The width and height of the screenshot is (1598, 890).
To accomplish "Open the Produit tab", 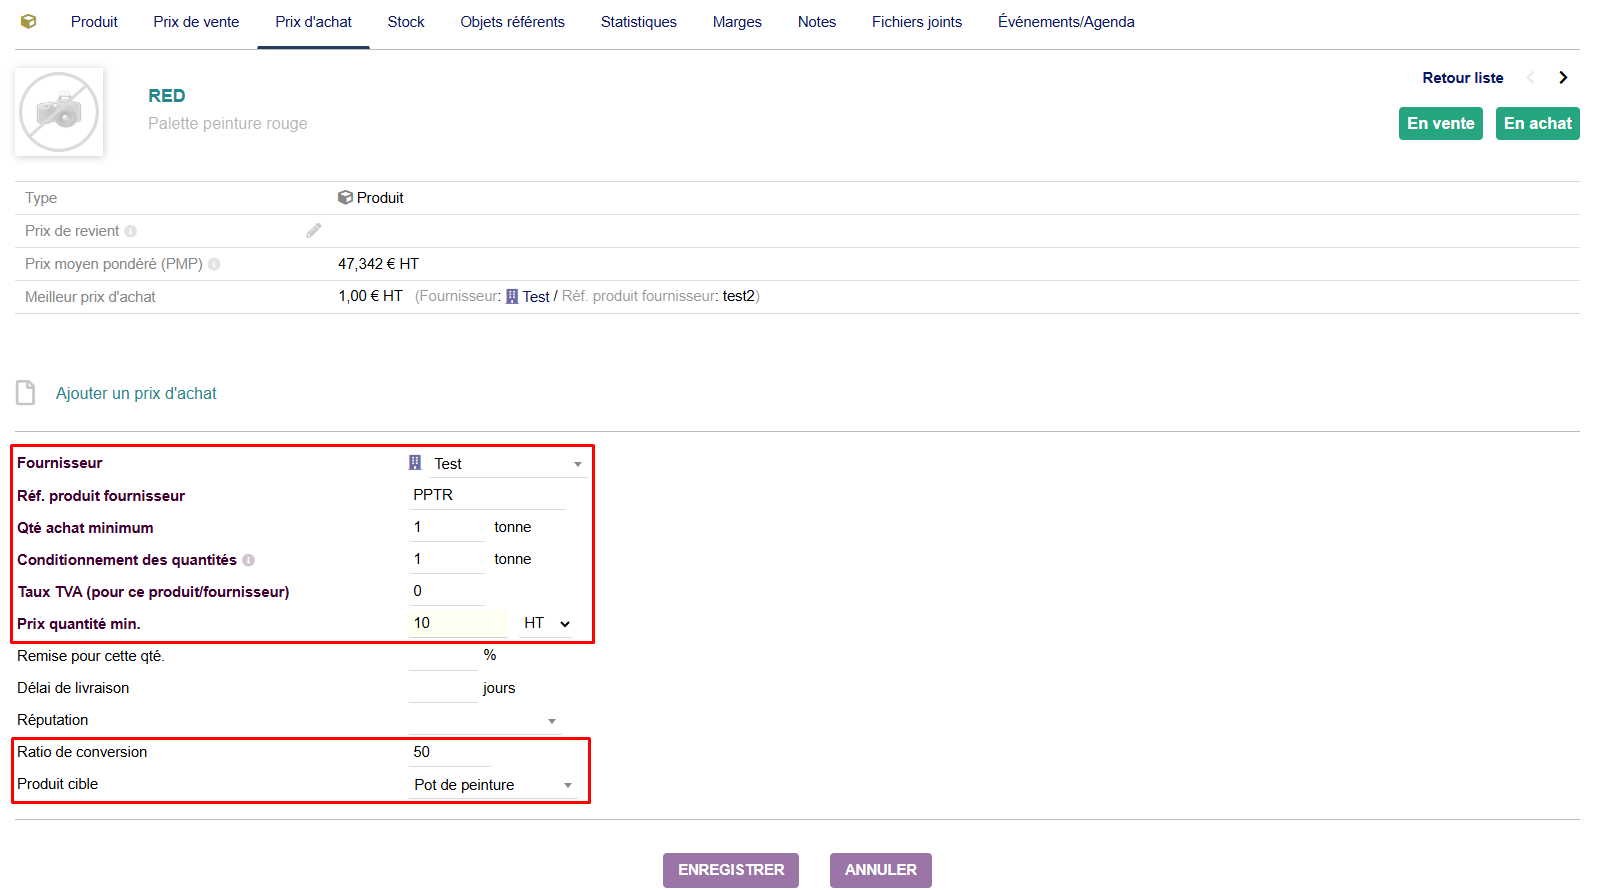I will (x=94, y=22).
